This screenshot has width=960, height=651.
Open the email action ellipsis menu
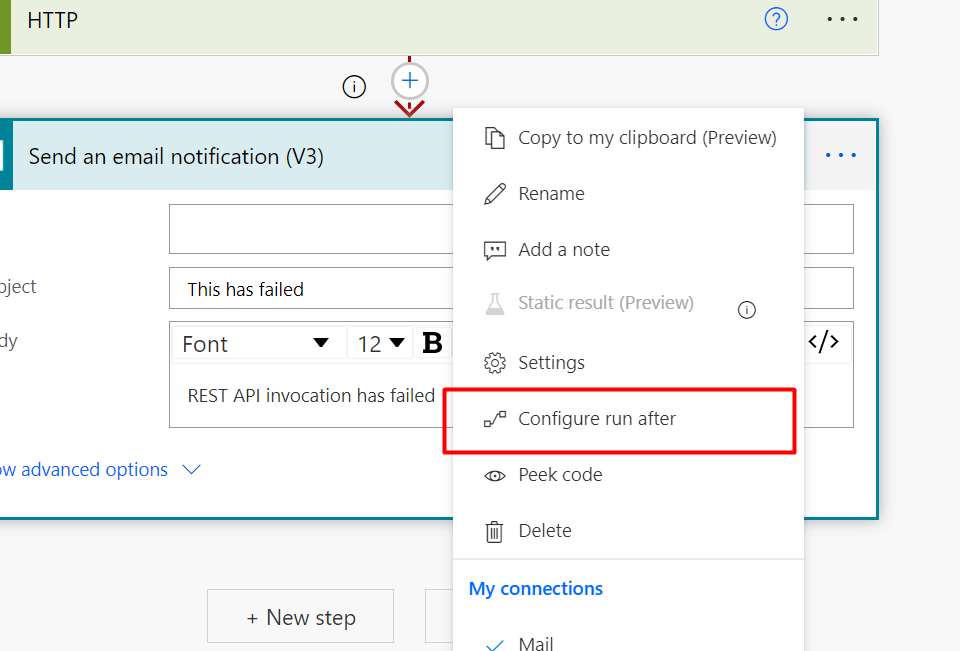[841, 155]
